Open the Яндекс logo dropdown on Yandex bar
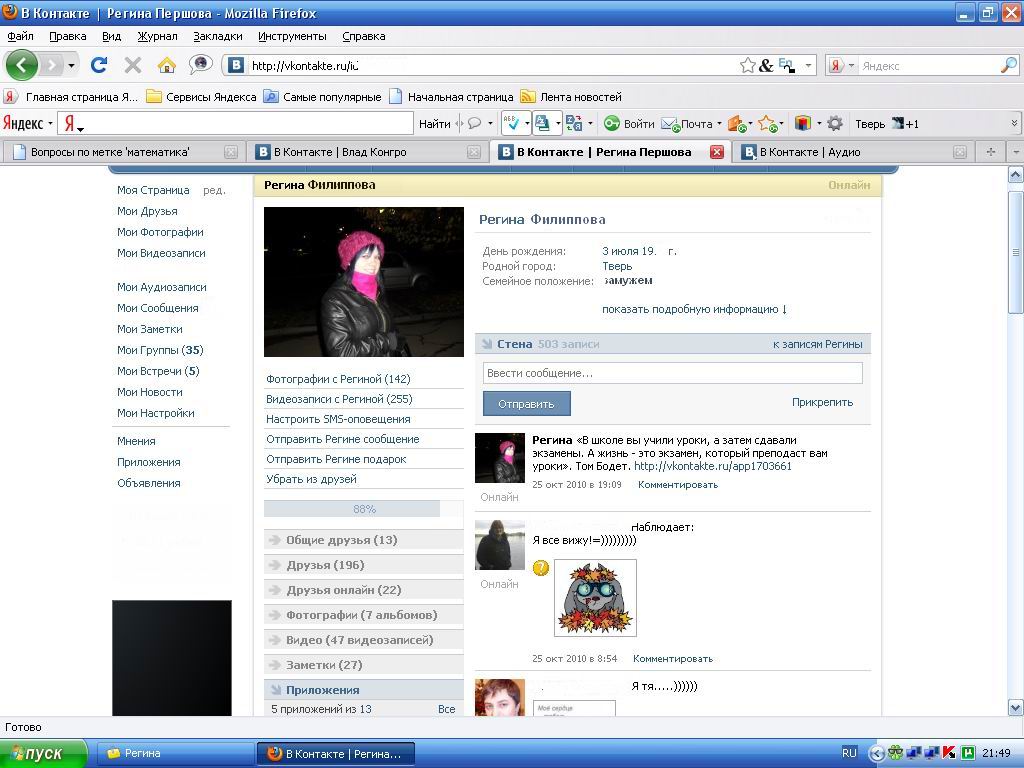This screenshot has height=768, width=1024. coord(27,123)
